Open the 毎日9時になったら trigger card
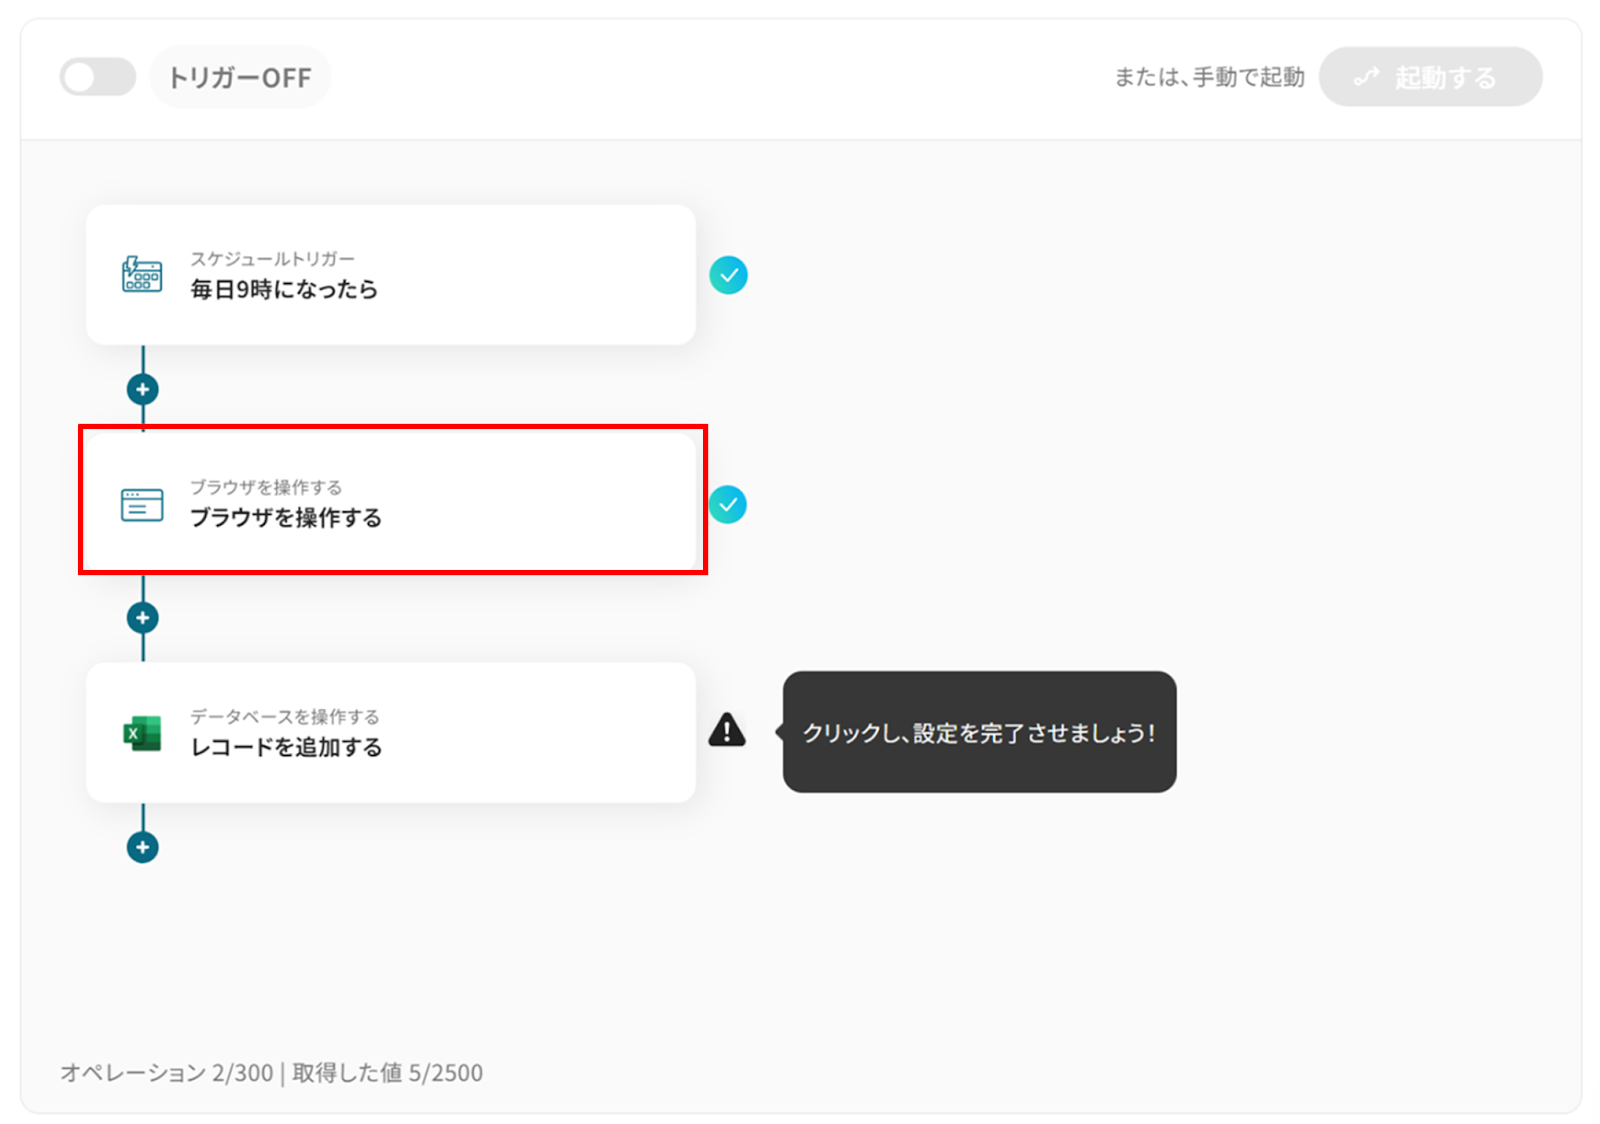 pyautogui.click(x=391, y=275)
